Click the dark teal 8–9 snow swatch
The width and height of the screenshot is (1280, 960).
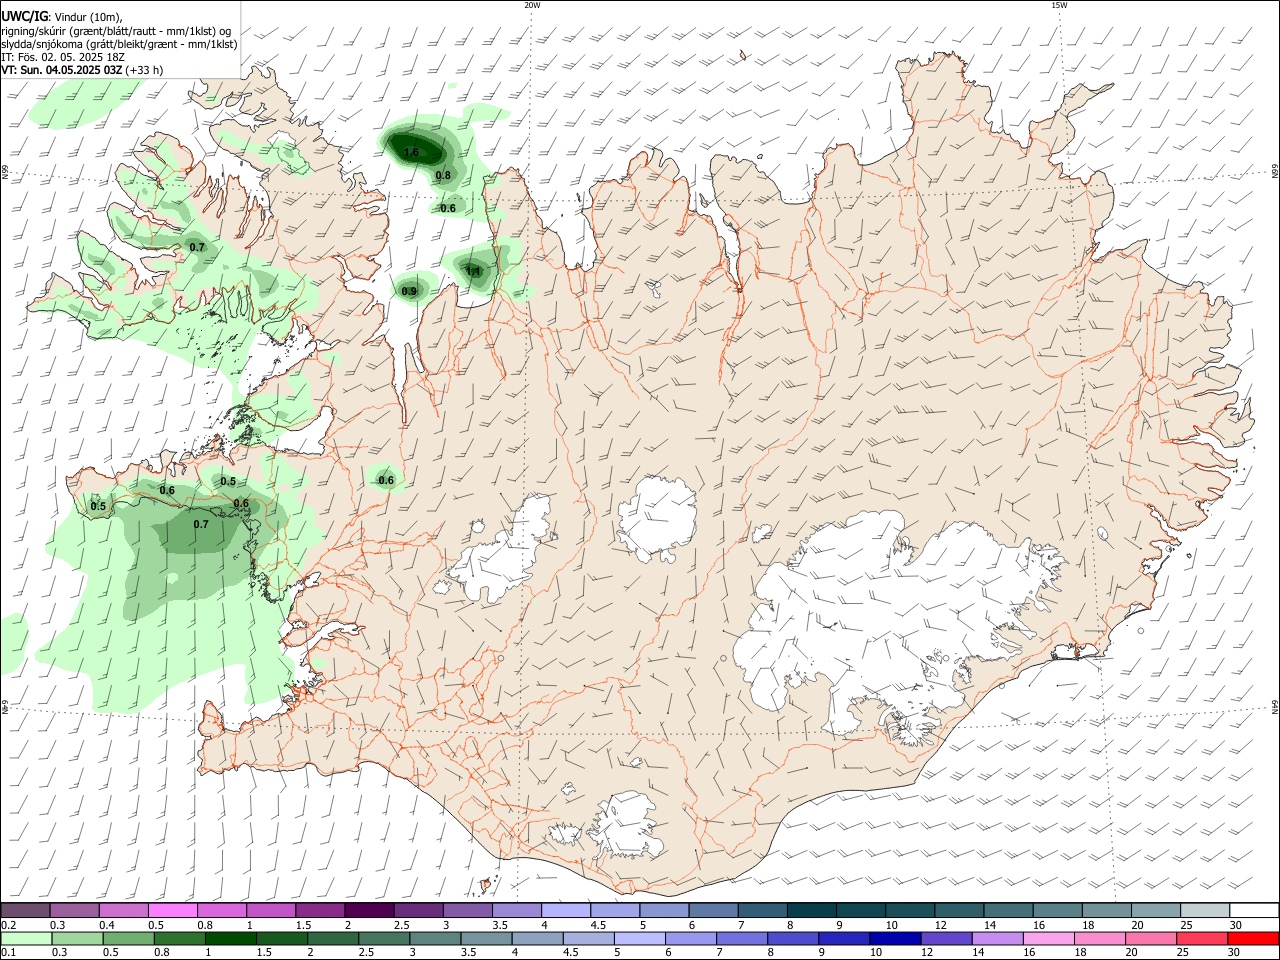coord(812,910)
